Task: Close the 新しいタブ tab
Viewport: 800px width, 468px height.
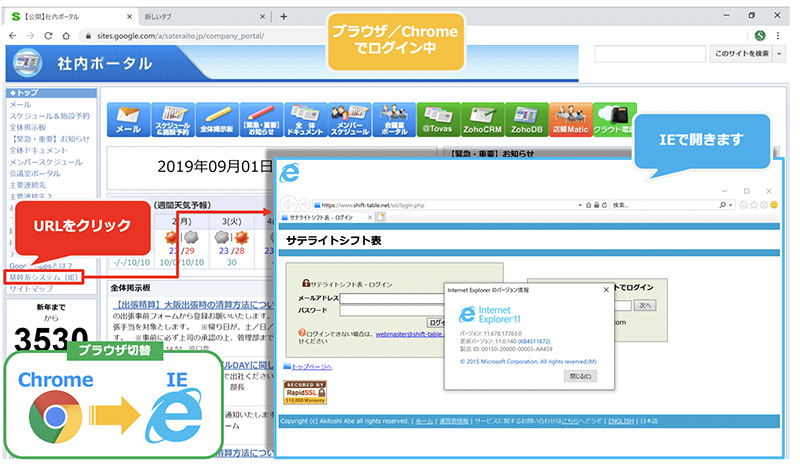Action: click(x=262, y=16)
